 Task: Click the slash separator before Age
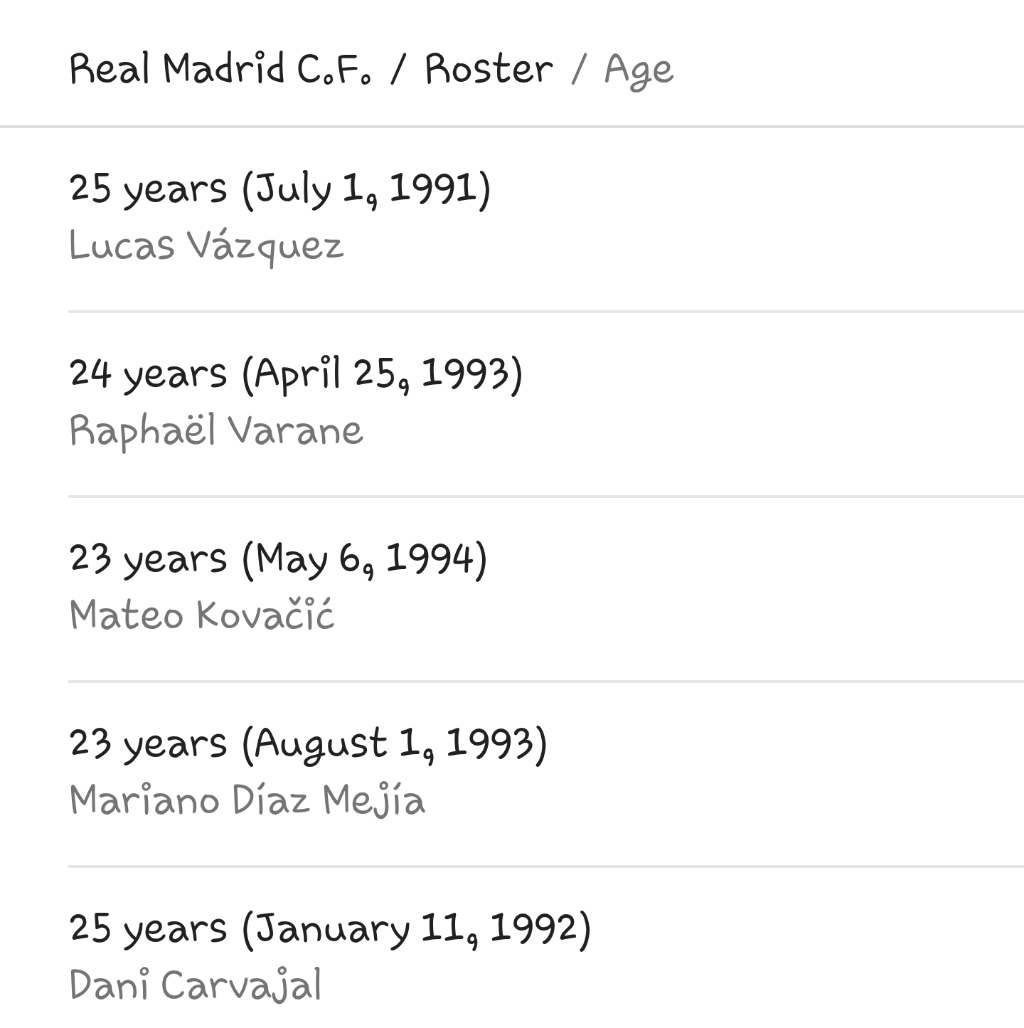pos(578,70)
